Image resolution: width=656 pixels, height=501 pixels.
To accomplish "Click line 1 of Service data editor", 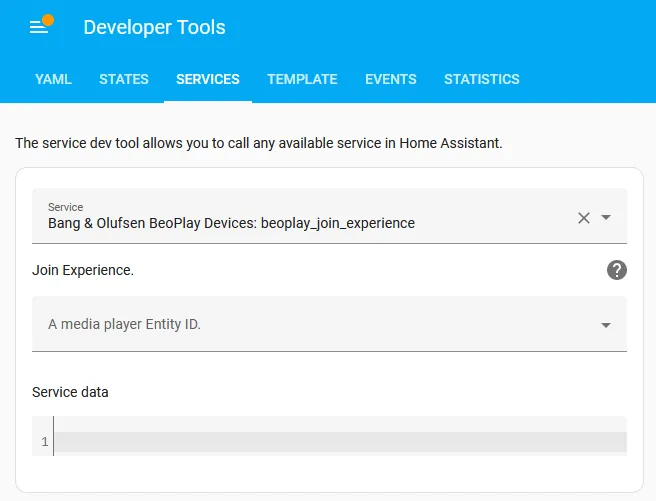I will (x=340, y=442).
